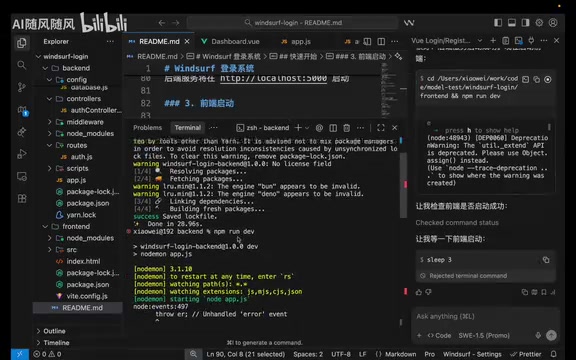The image size is (576, 360).
Task: Close the README.md tab
Action: 187,42
